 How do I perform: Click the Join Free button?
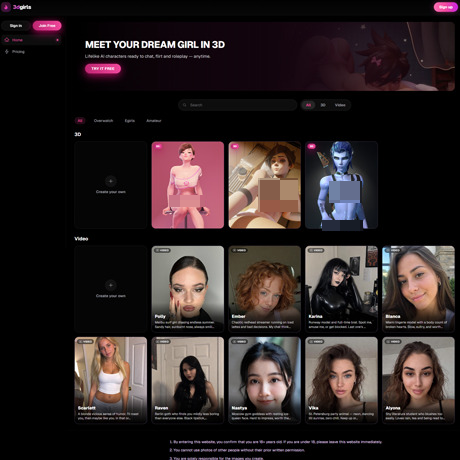tap(47, 26)
